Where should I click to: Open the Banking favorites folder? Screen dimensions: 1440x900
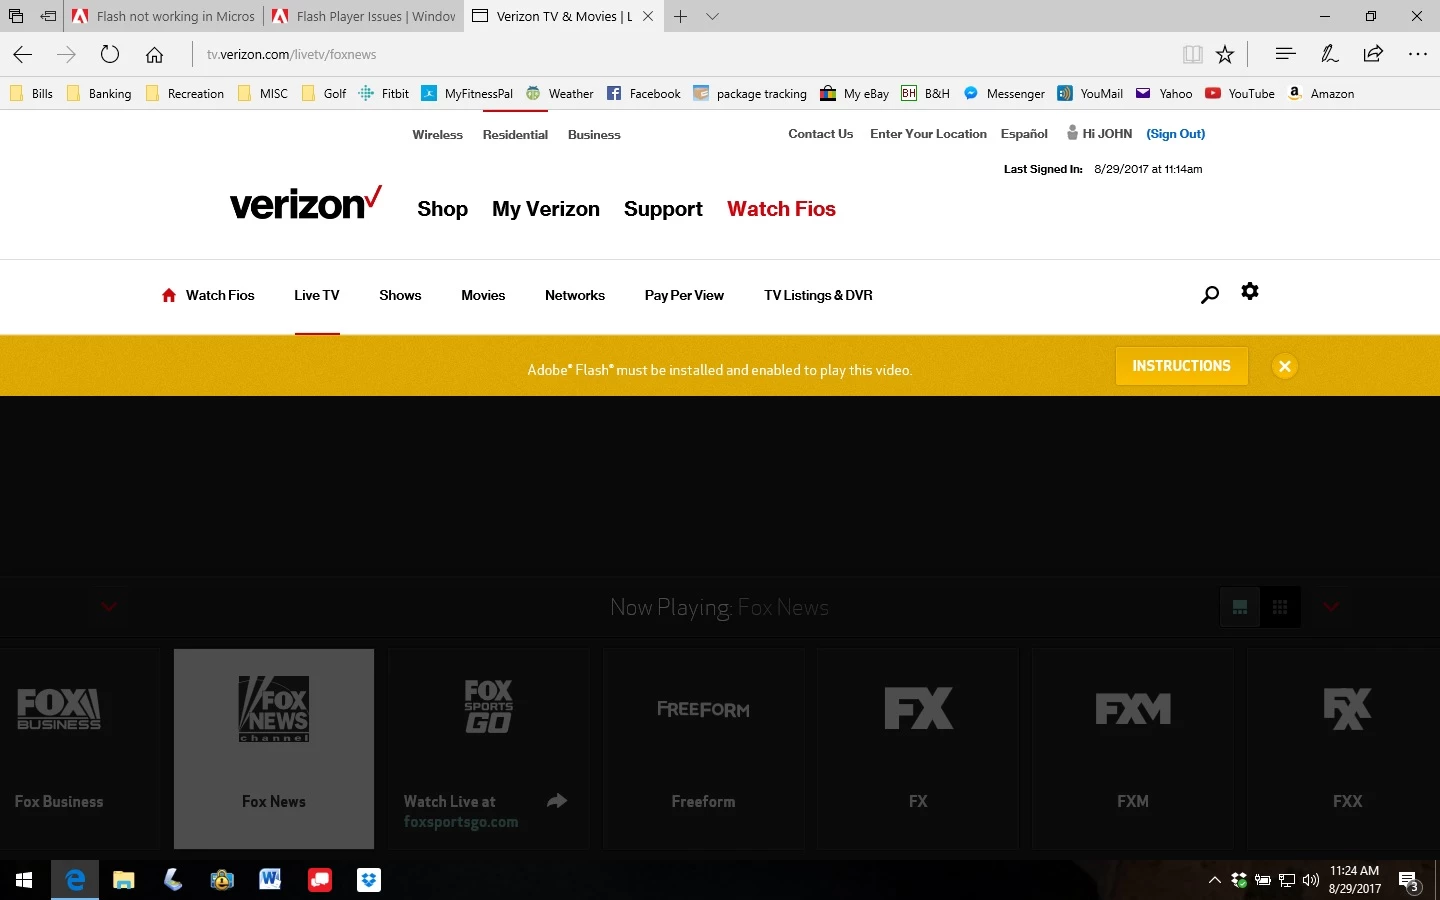tap(99, 94)
